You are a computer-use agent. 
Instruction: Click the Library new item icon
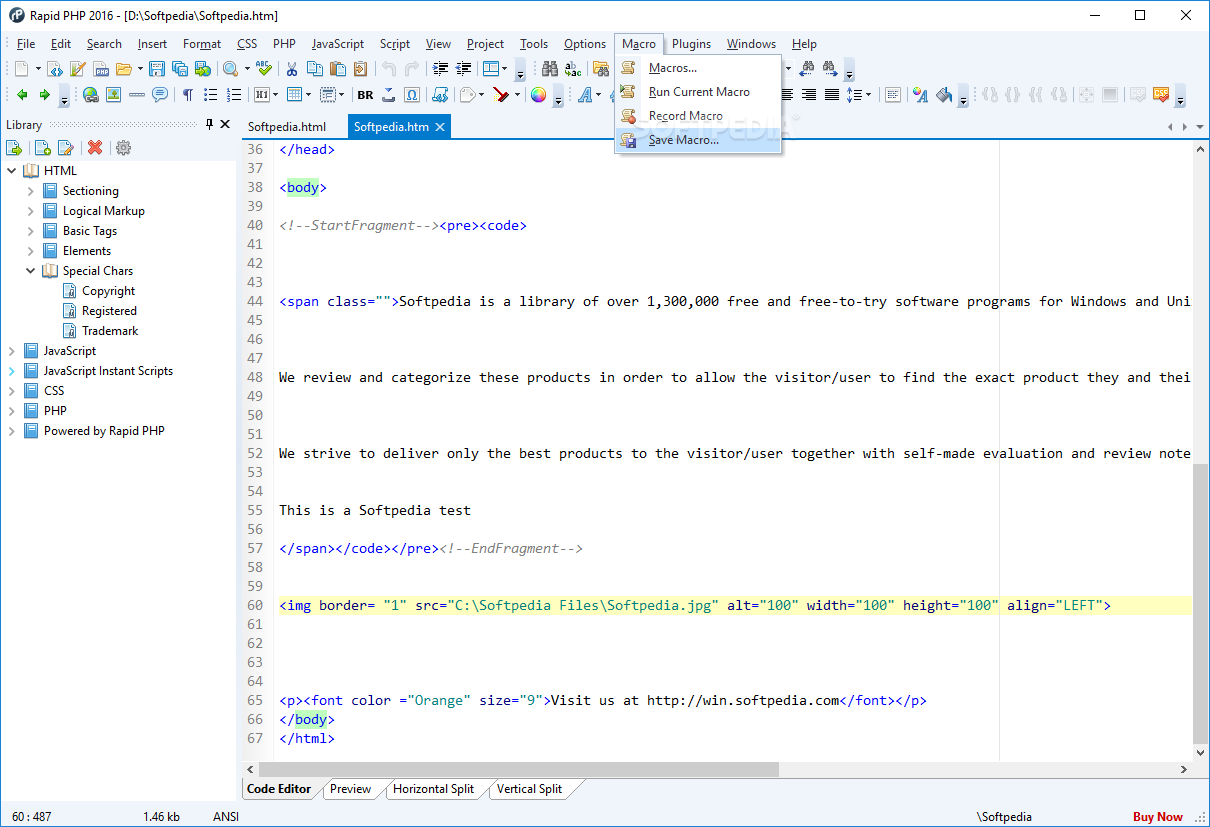point(43,148)
